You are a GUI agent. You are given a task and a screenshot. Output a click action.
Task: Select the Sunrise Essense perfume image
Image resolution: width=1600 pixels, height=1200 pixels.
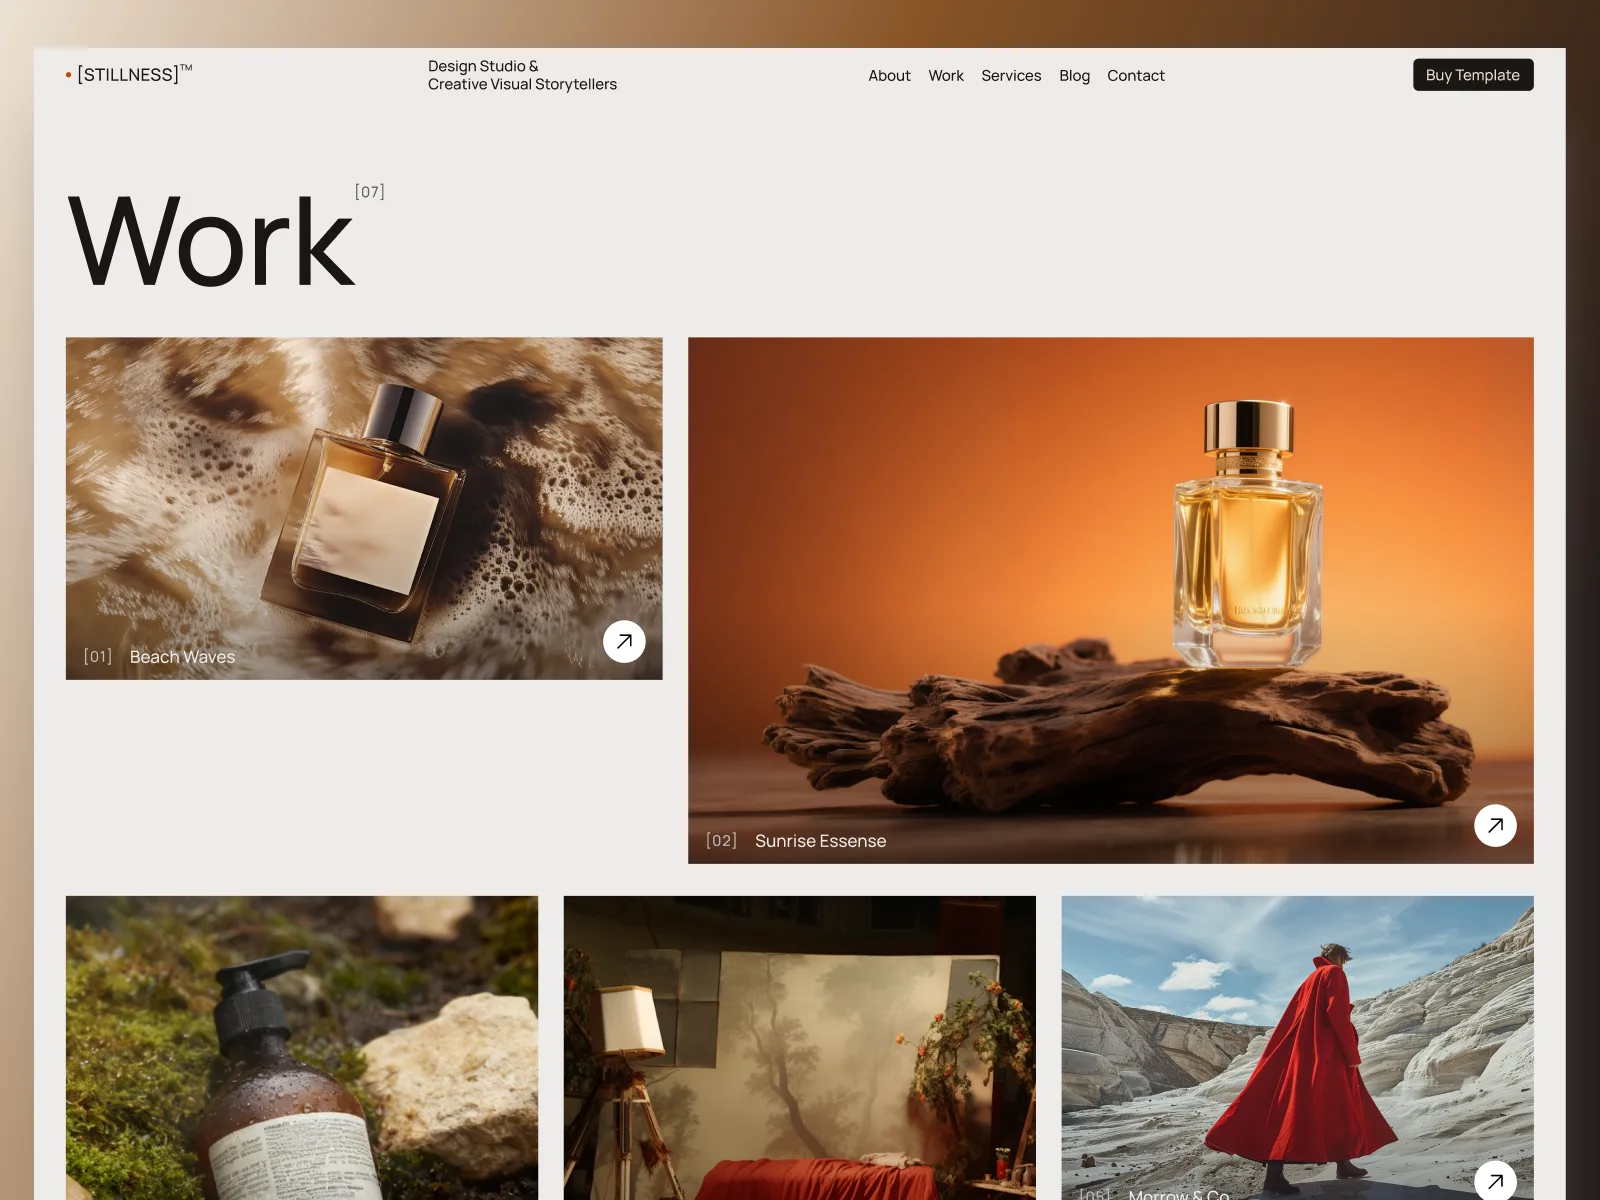1111,600
